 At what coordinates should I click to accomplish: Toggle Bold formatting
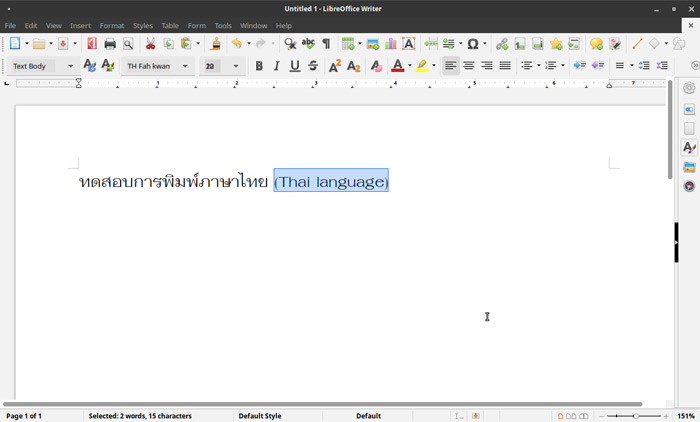pyautogui.click(x=259, y=66)
